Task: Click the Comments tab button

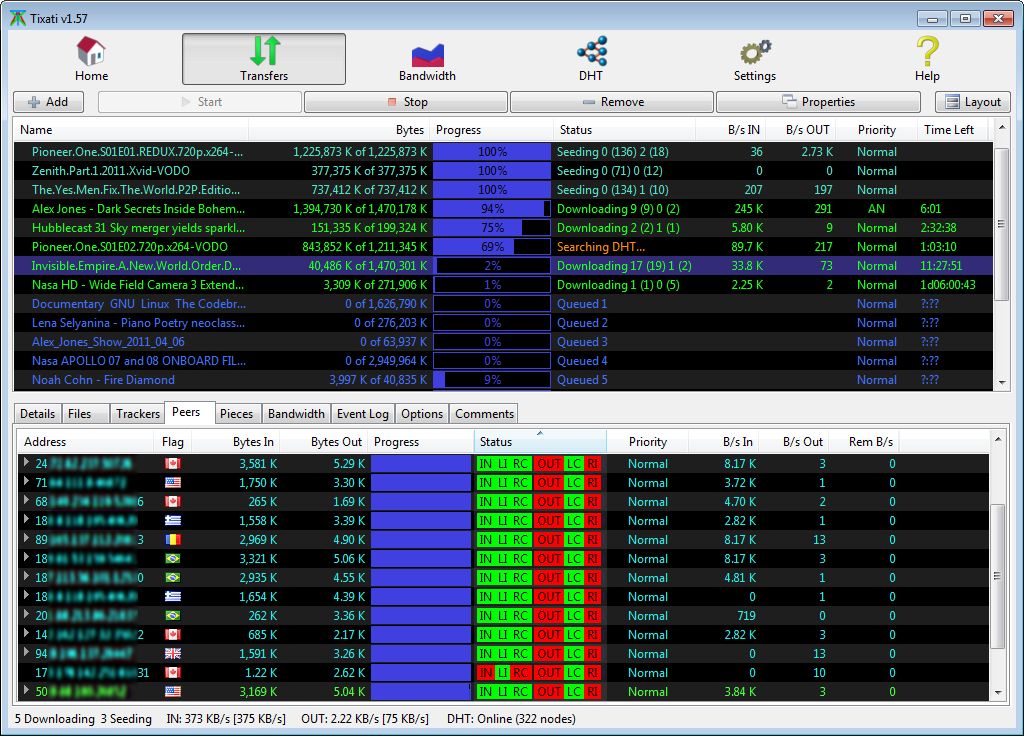Action: [483, 413]
